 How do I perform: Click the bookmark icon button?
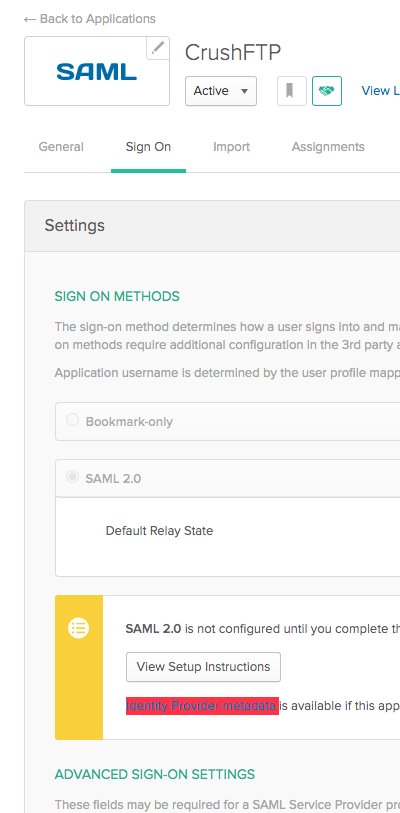pyautogui.click(x=292, y=91)
